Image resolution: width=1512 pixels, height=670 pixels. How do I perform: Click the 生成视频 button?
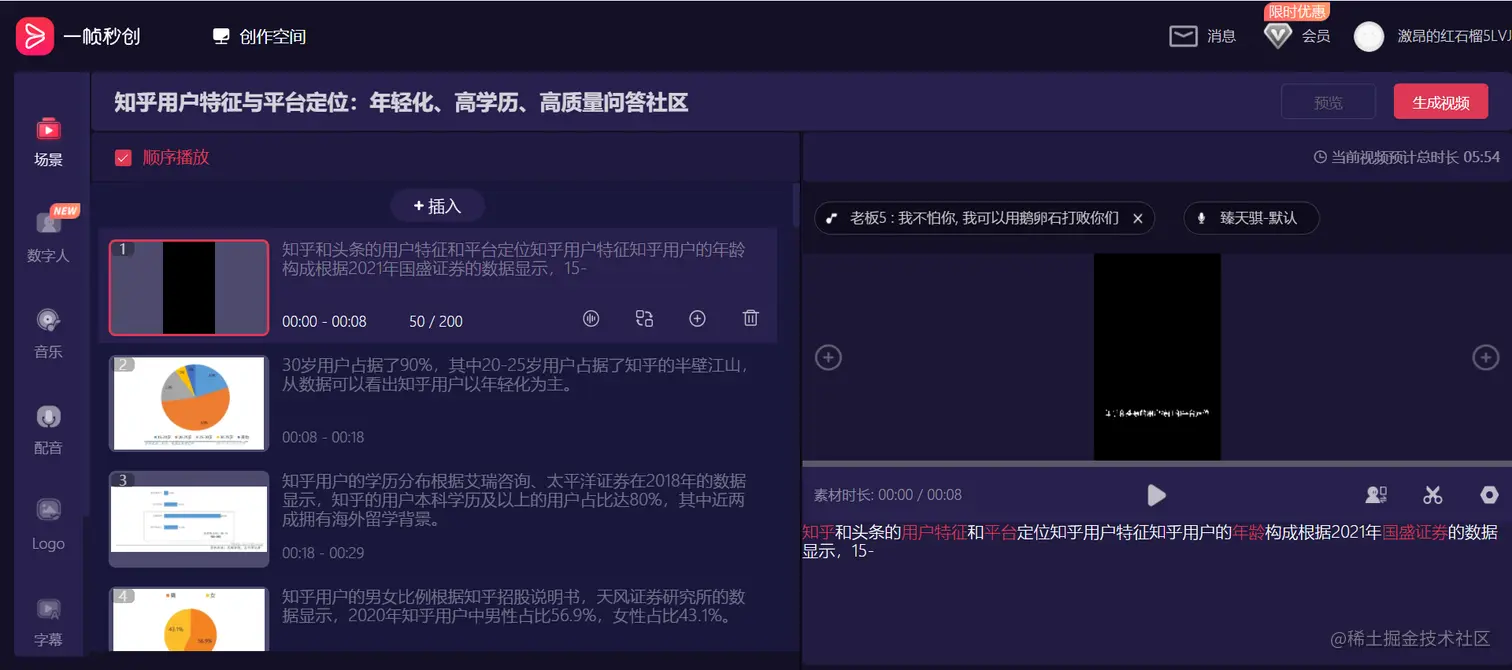(x=1441, y=102)
